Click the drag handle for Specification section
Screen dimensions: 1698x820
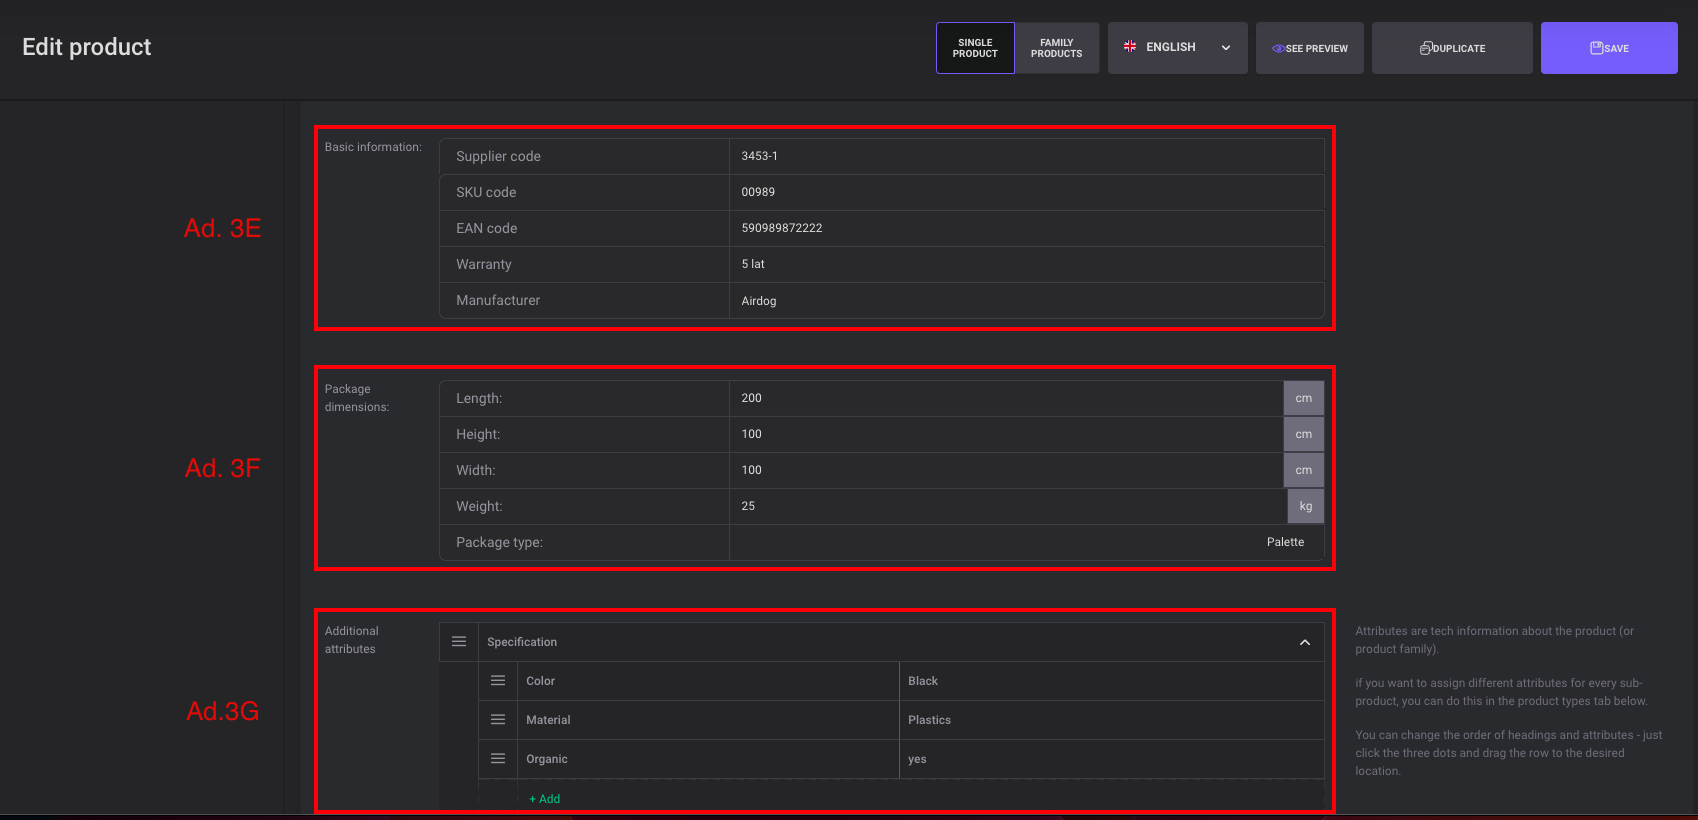tap(459, 642)
